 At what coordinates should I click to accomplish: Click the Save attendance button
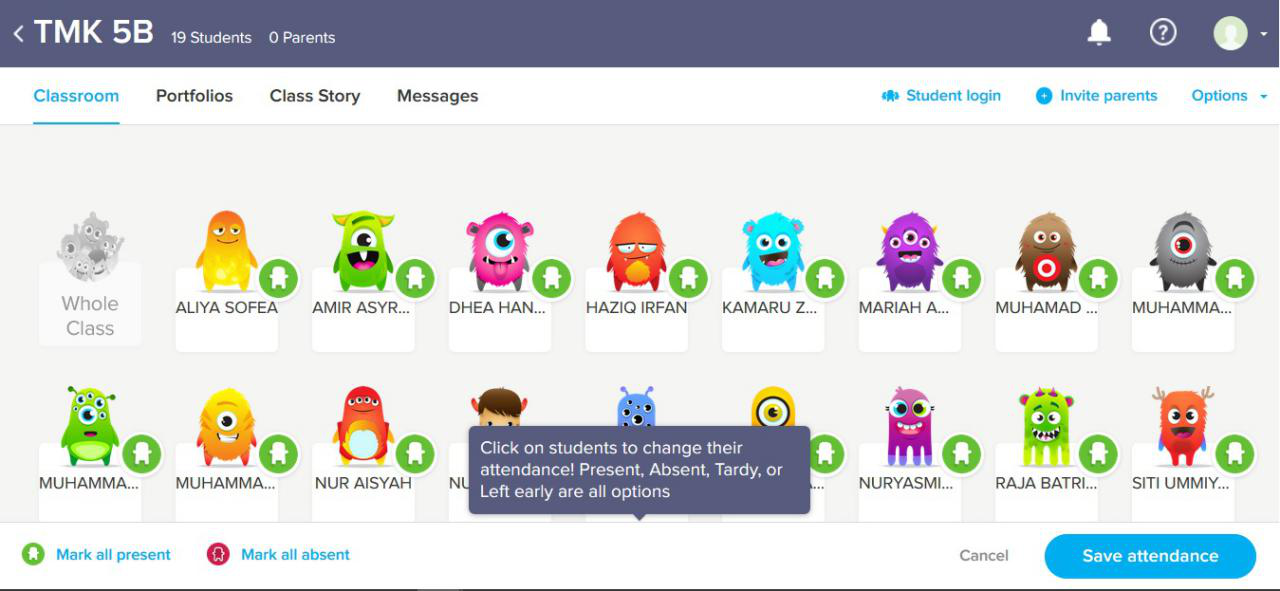pyautogui.click(x=1150, y=556)
